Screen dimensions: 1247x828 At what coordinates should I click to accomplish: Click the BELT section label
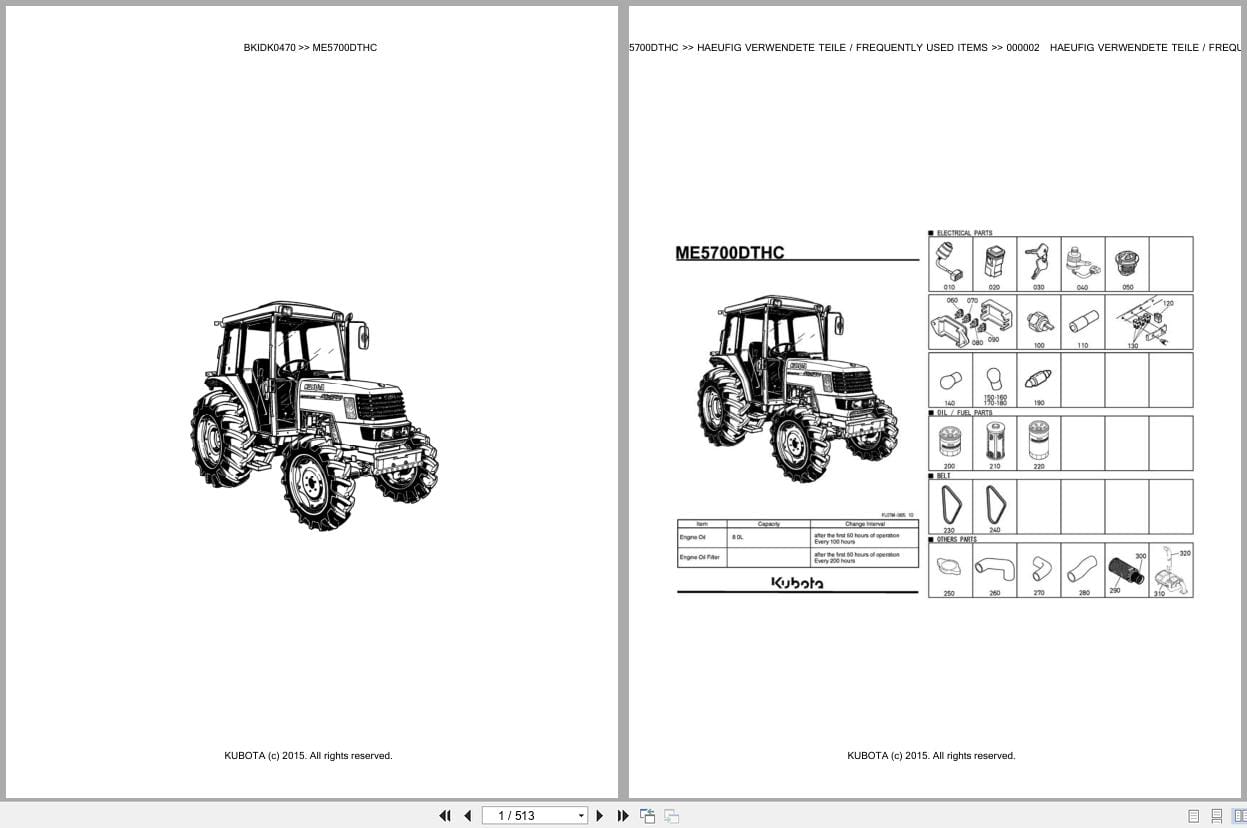(x=944, y=476)
